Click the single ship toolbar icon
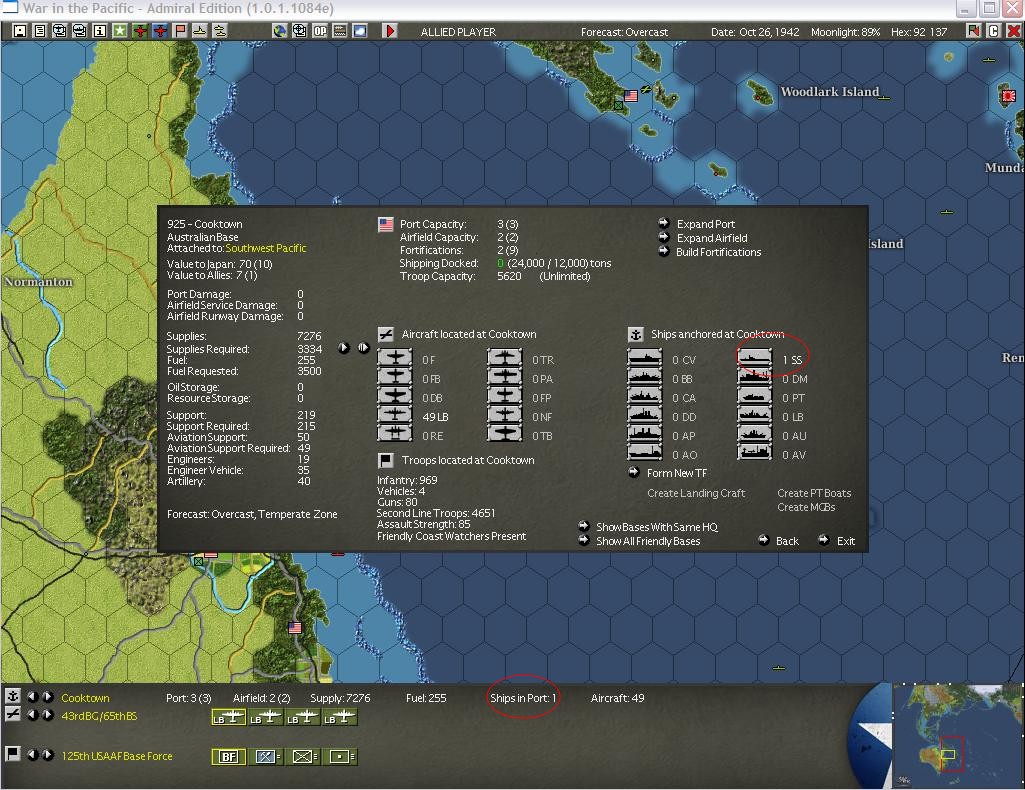 (x=199, y=31)
